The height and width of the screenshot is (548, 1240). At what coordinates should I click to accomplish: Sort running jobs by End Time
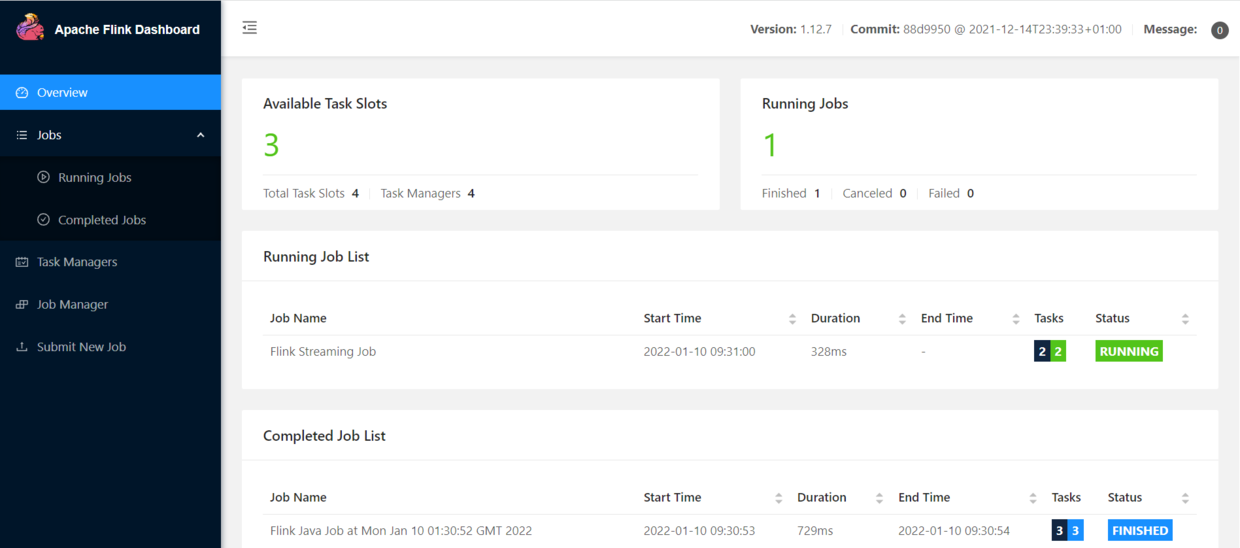[x=1016, y=319]
